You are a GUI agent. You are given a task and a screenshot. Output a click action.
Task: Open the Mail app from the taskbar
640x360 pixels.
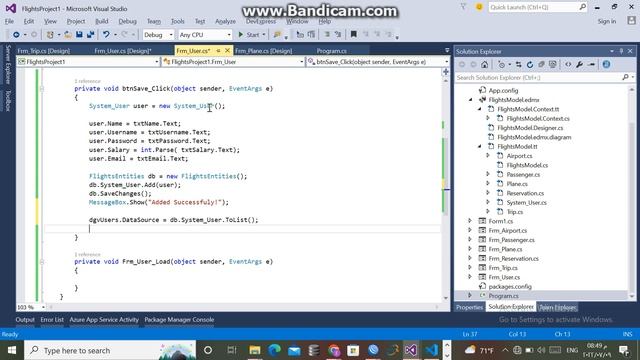point(294,350)
